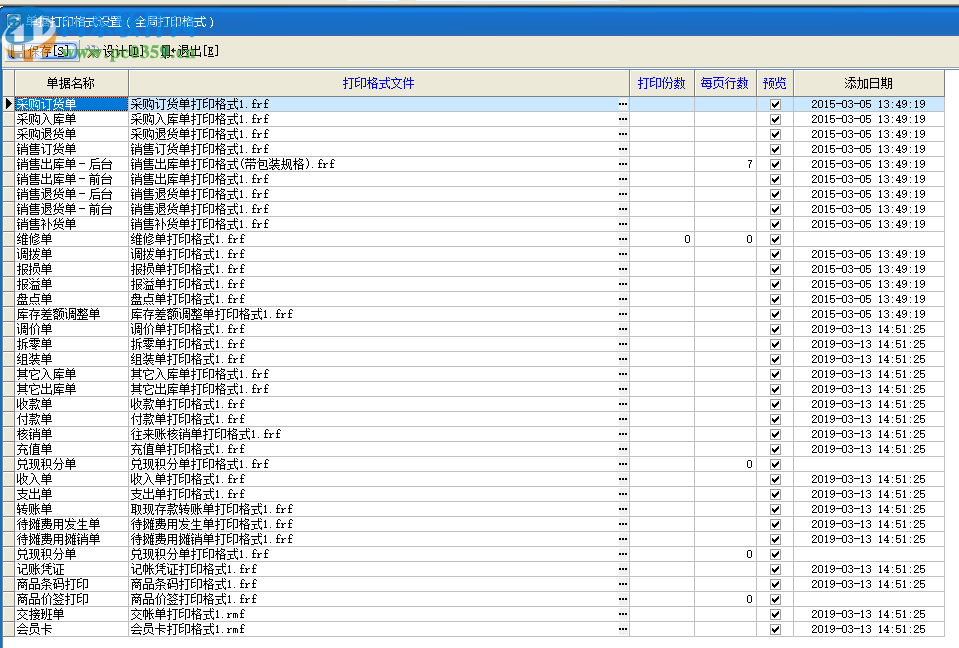Click the 打印格式文件 column header
This screenshot has height=648, width=959.
(x=379, y=83)
